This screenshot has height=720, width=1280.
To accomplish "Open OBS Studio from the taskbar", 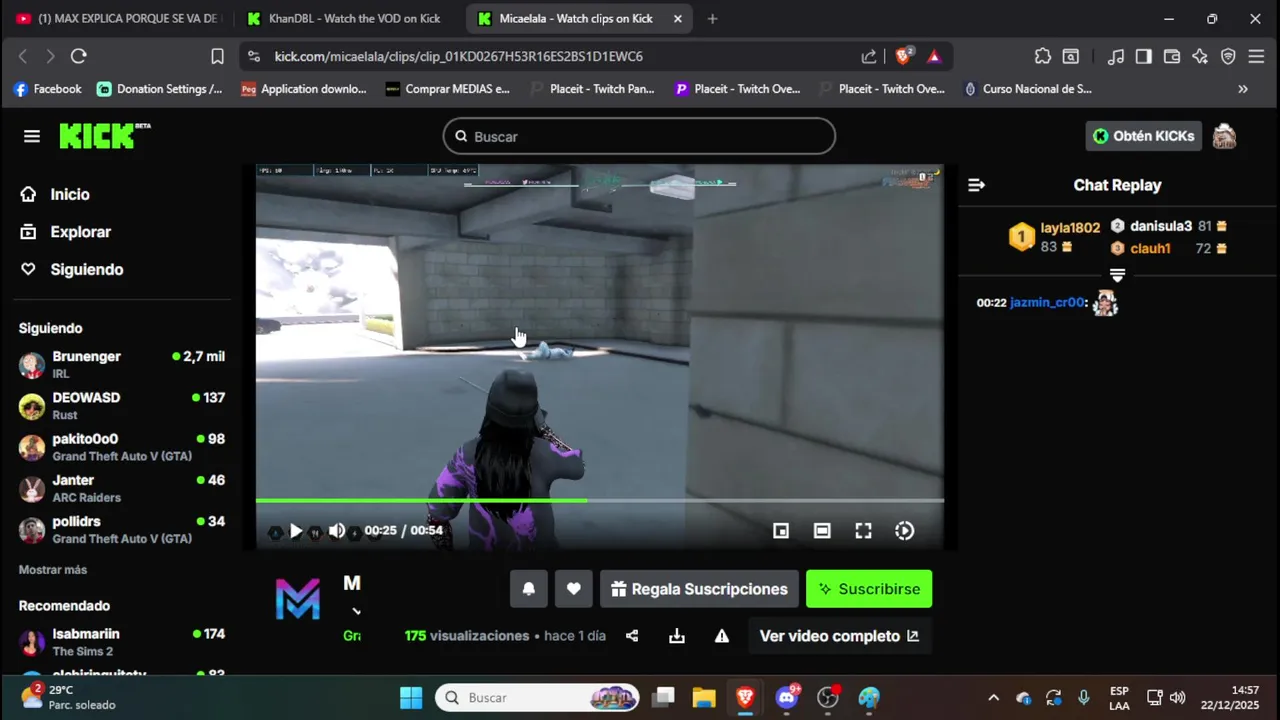I will tap(828, 697).
